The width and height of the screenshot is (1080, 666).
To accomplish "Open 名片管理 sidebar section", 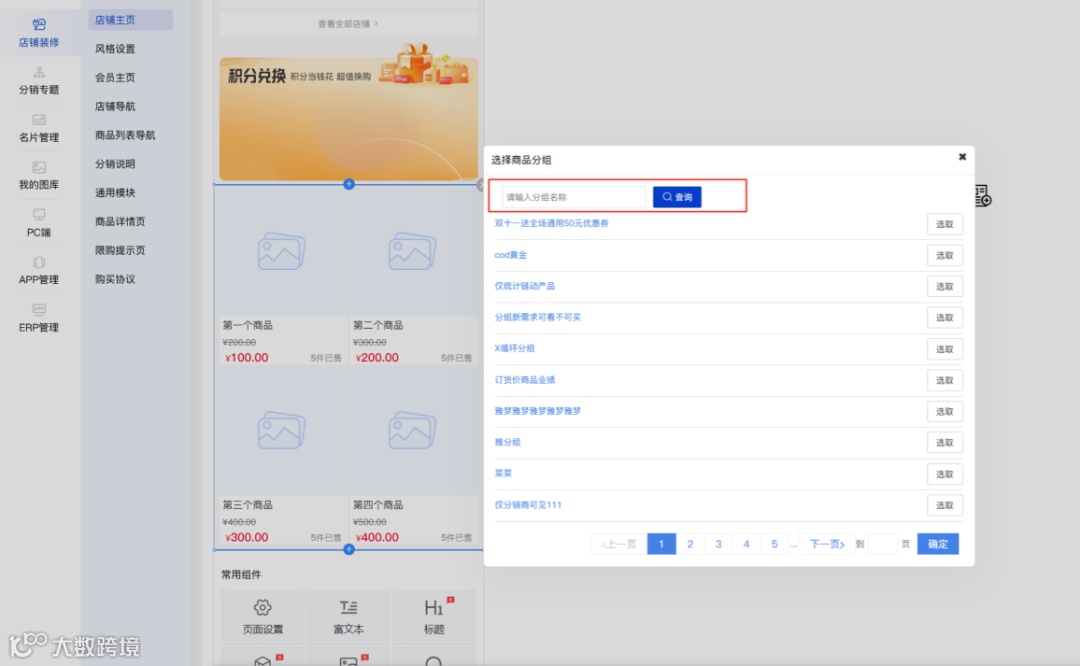I will pyautogui.click(x=39, y=128).
